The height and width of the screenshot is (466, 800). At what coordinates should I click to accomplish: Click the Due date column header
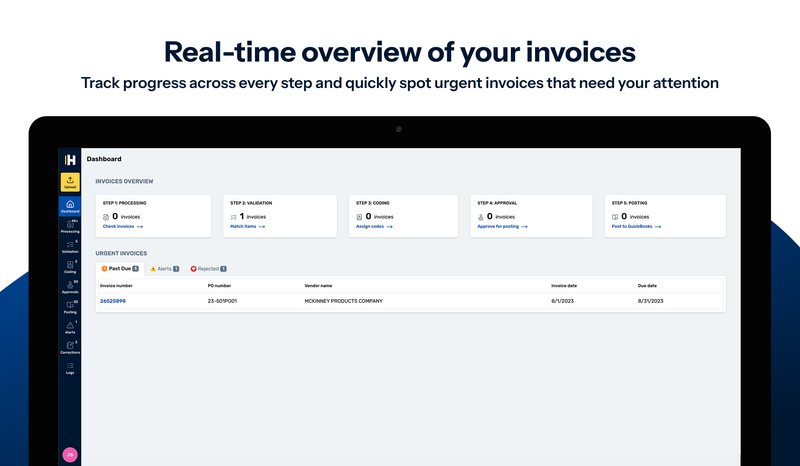click(647, 286)
